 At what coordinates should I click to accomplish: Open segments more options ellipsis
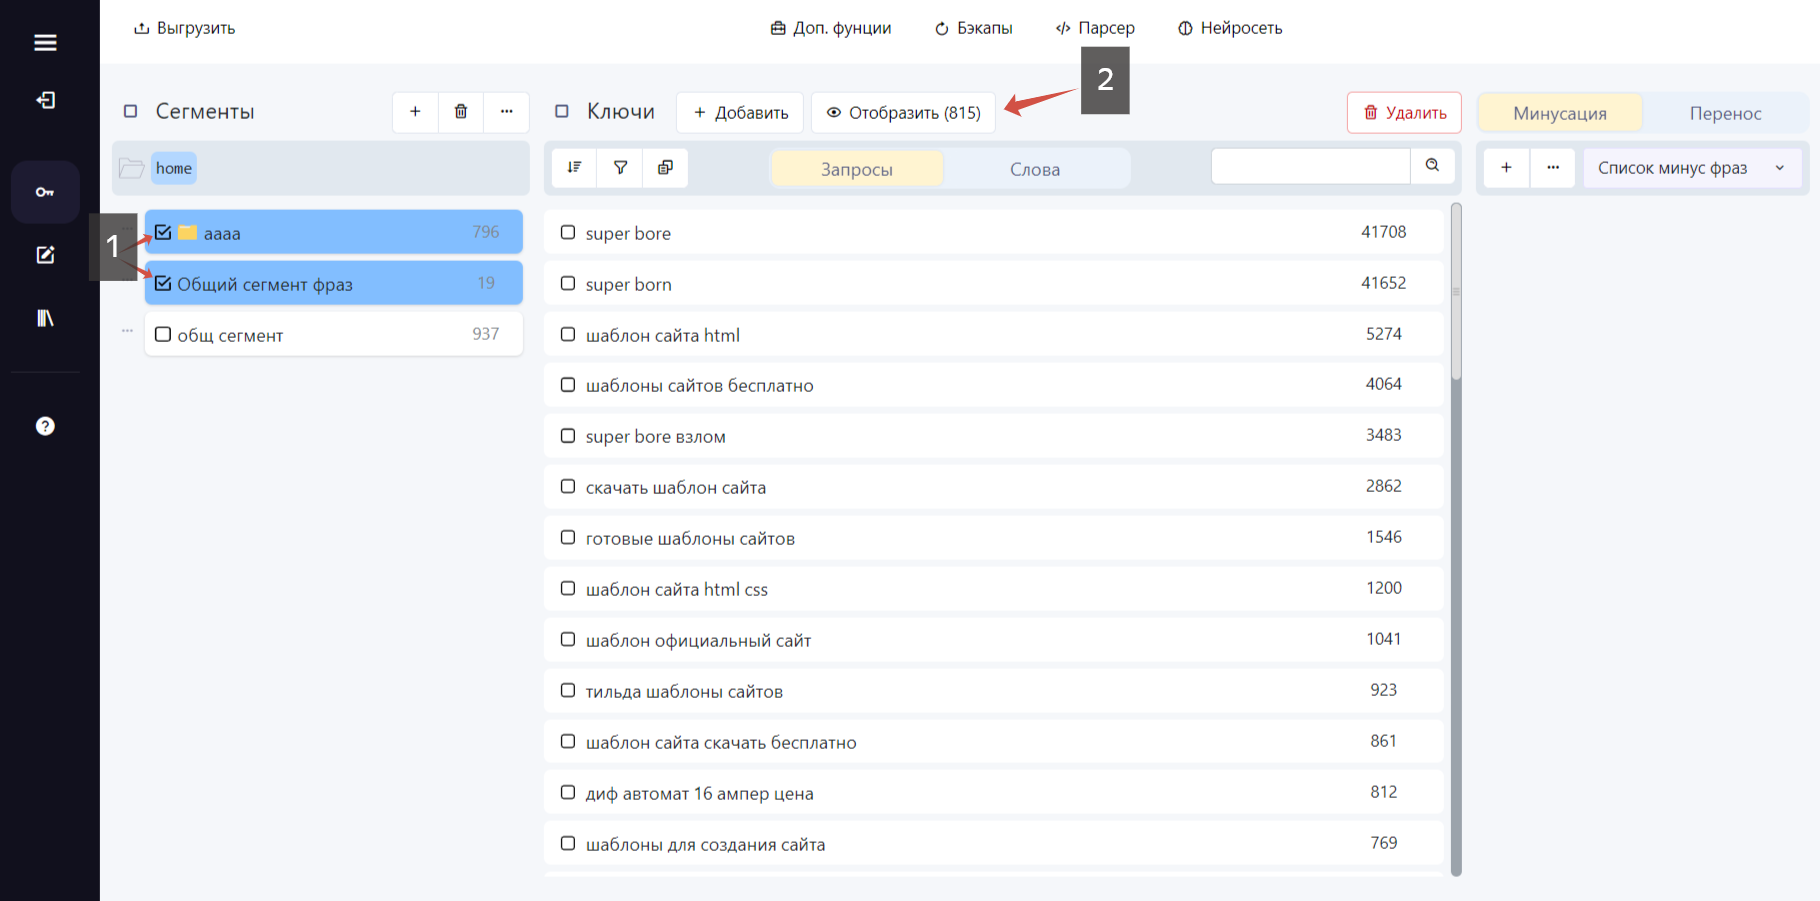click(x=507, y=112)
